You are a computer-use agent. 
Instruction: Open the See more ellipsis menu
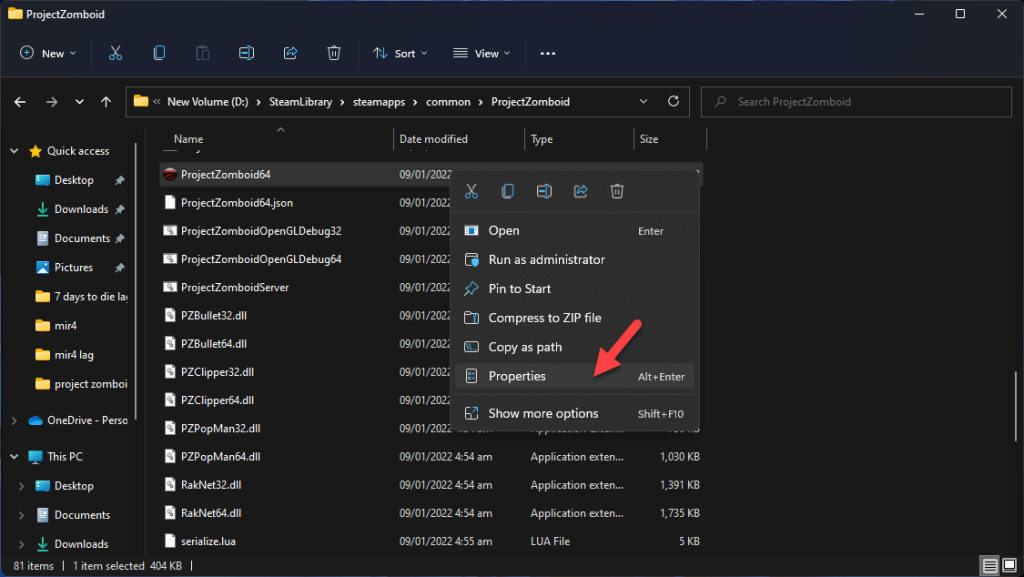(x=548, y=54)
